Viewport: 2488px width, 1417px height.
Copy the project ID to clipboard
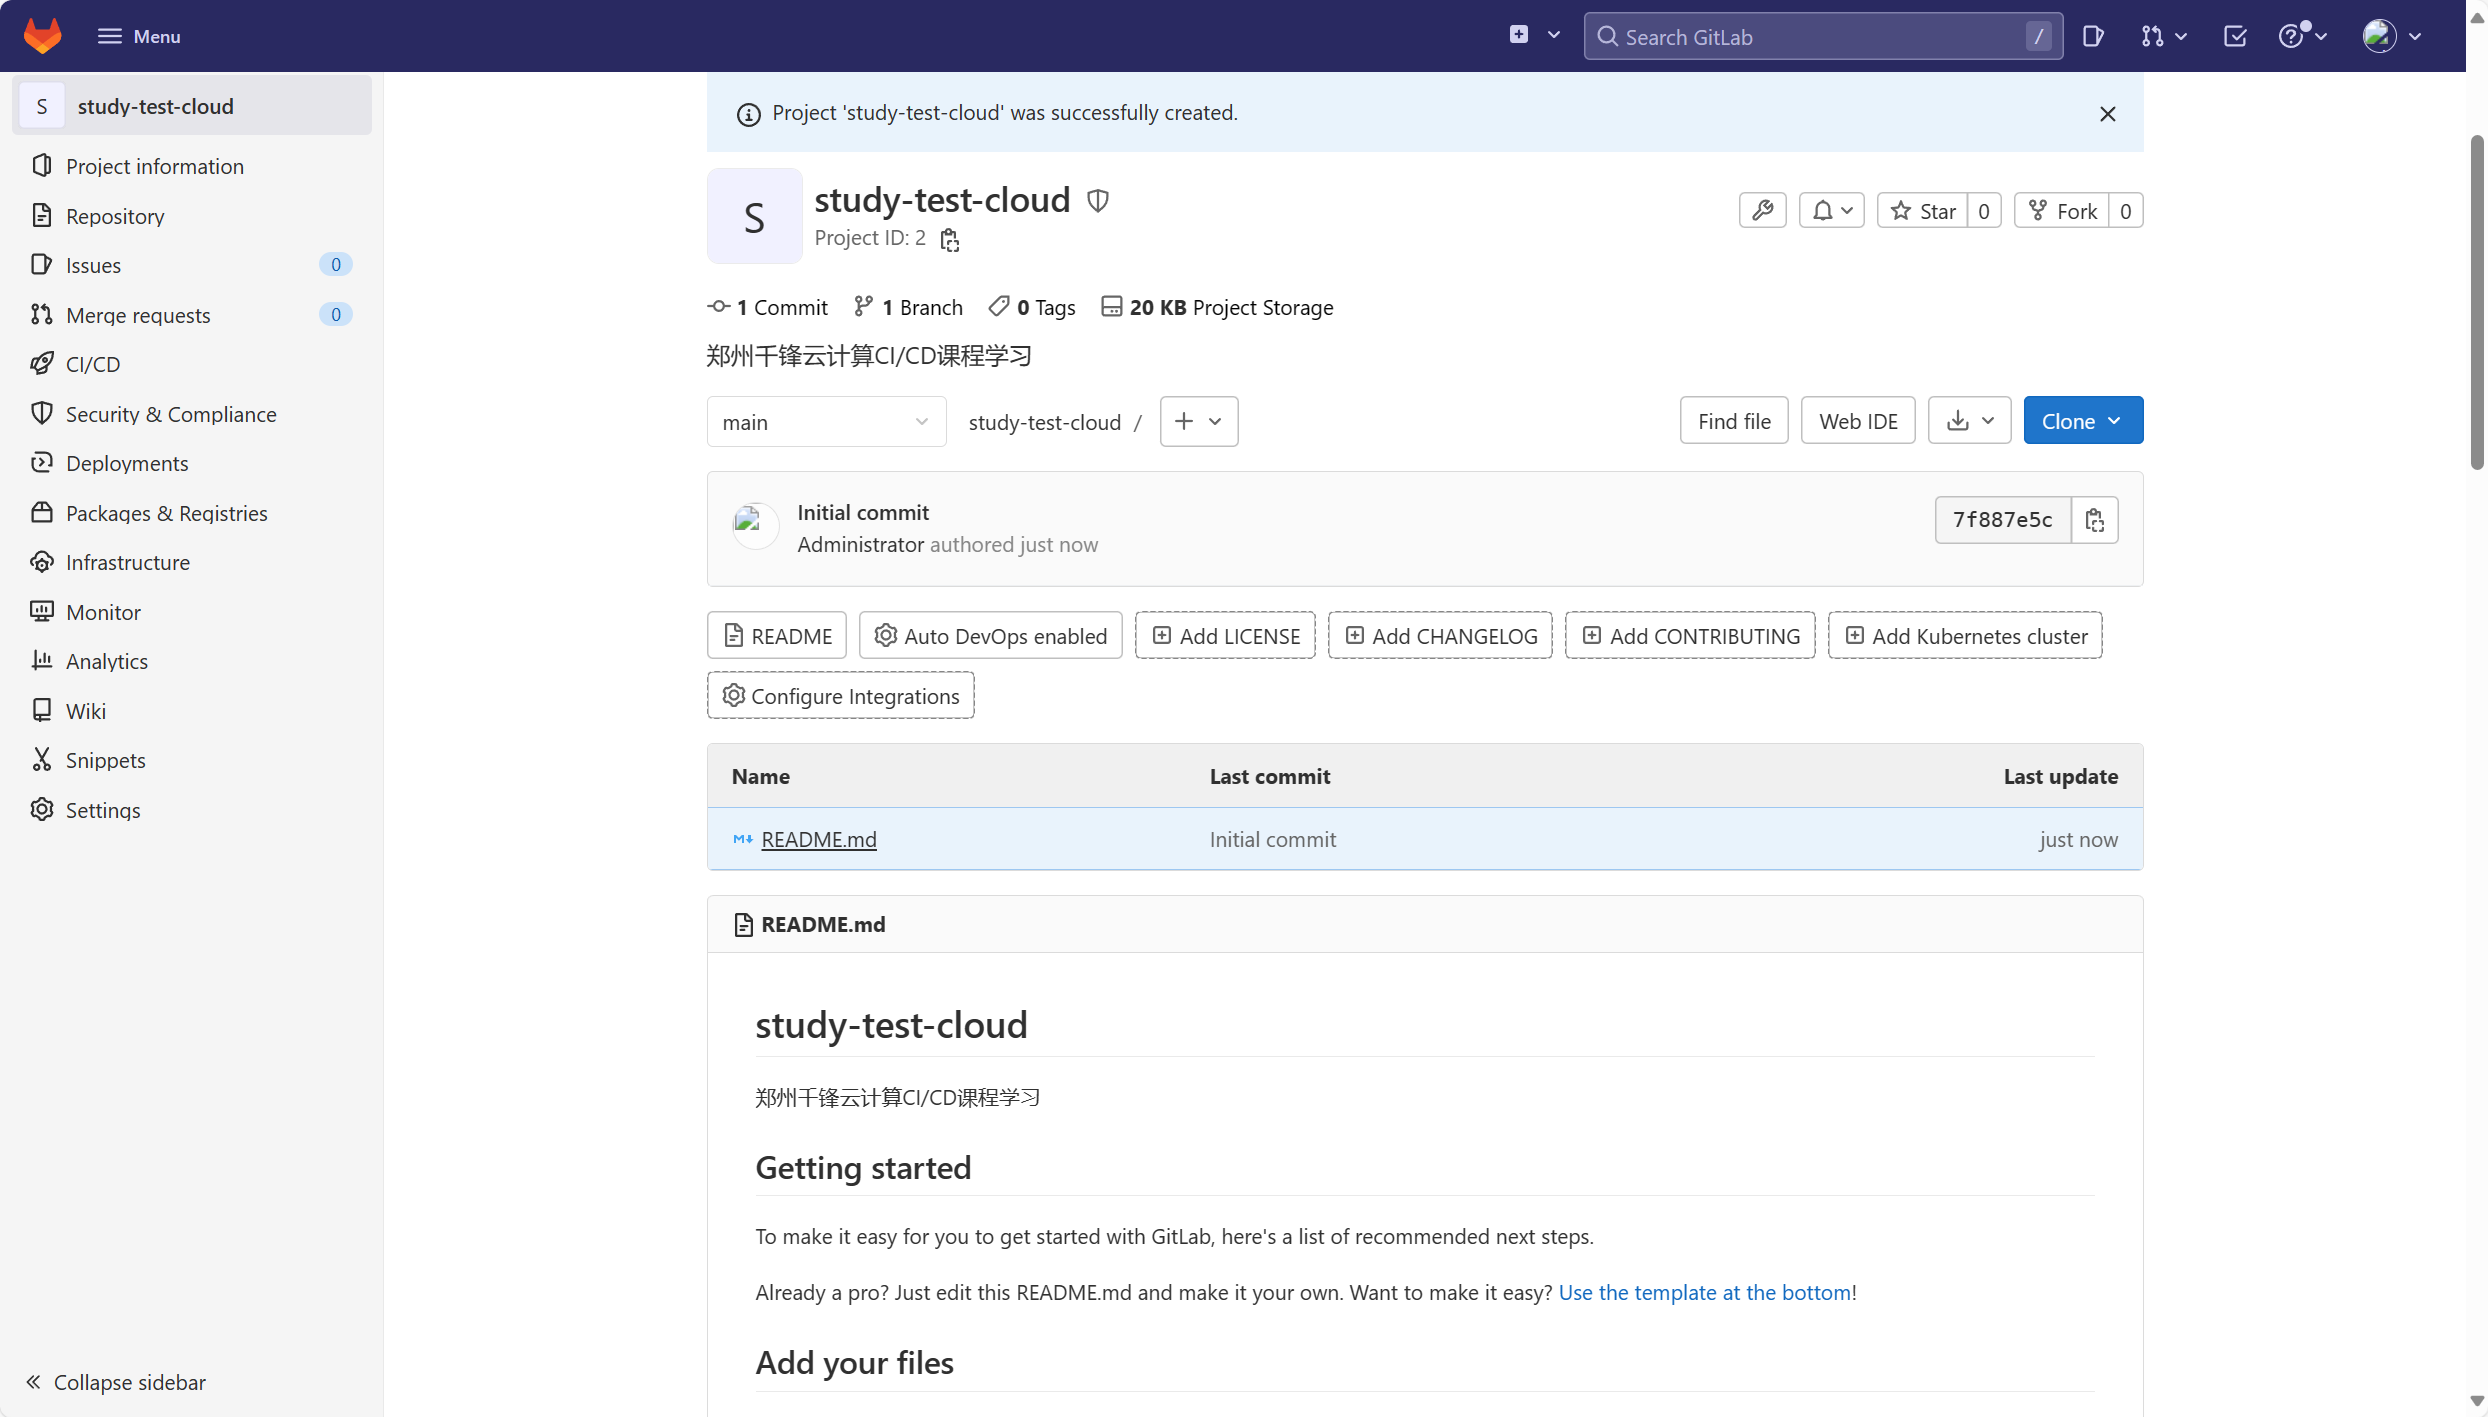tap(949, 240)
